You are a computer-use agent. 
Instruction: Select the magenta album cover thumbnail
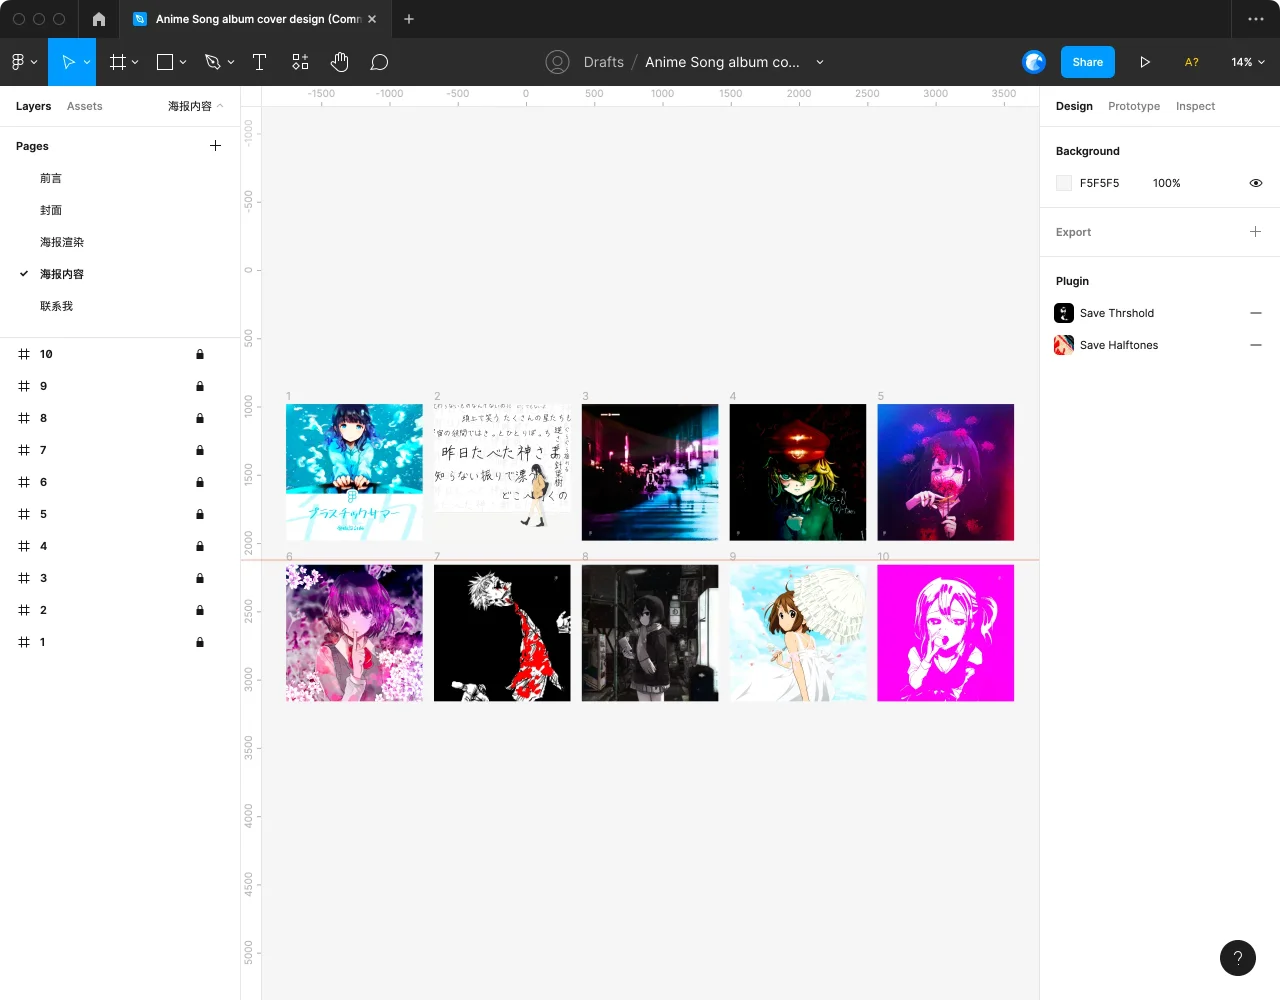coord(945,633)
